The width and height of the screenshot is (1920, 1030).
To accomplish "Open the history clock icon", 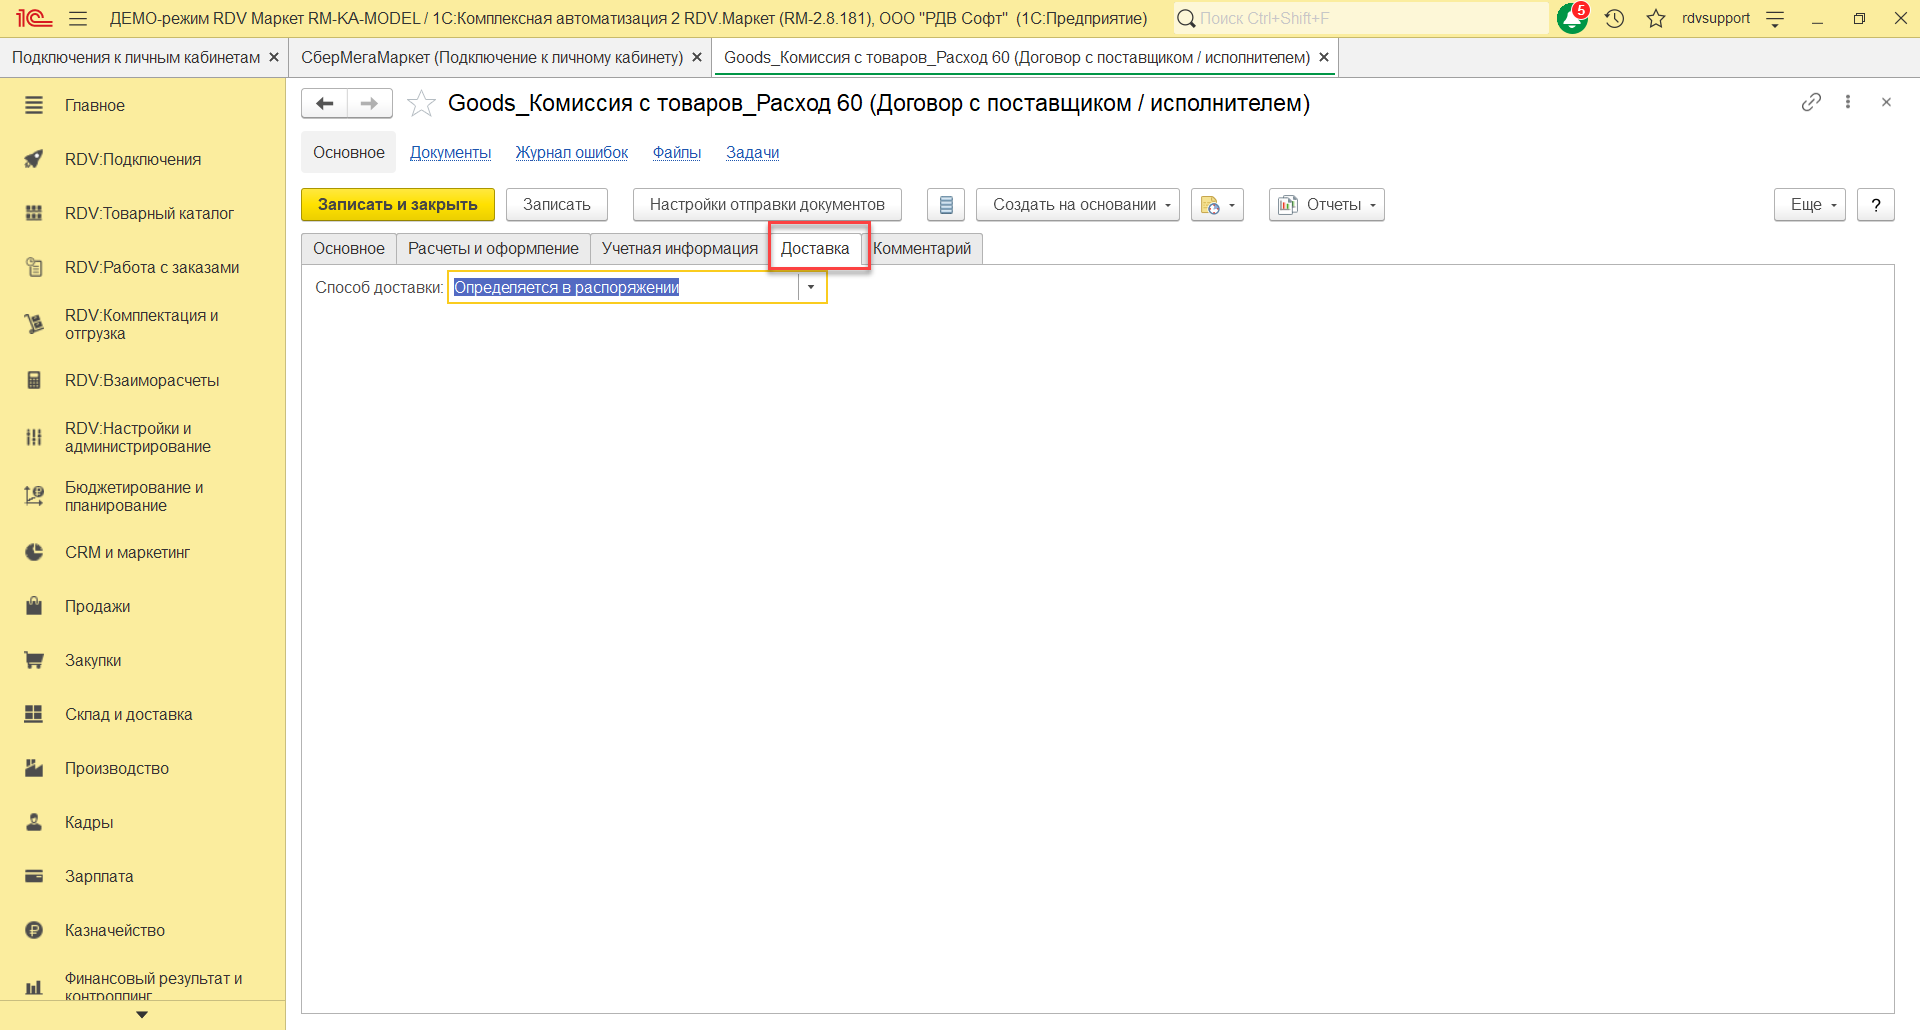I will [x=1614, y=18].
